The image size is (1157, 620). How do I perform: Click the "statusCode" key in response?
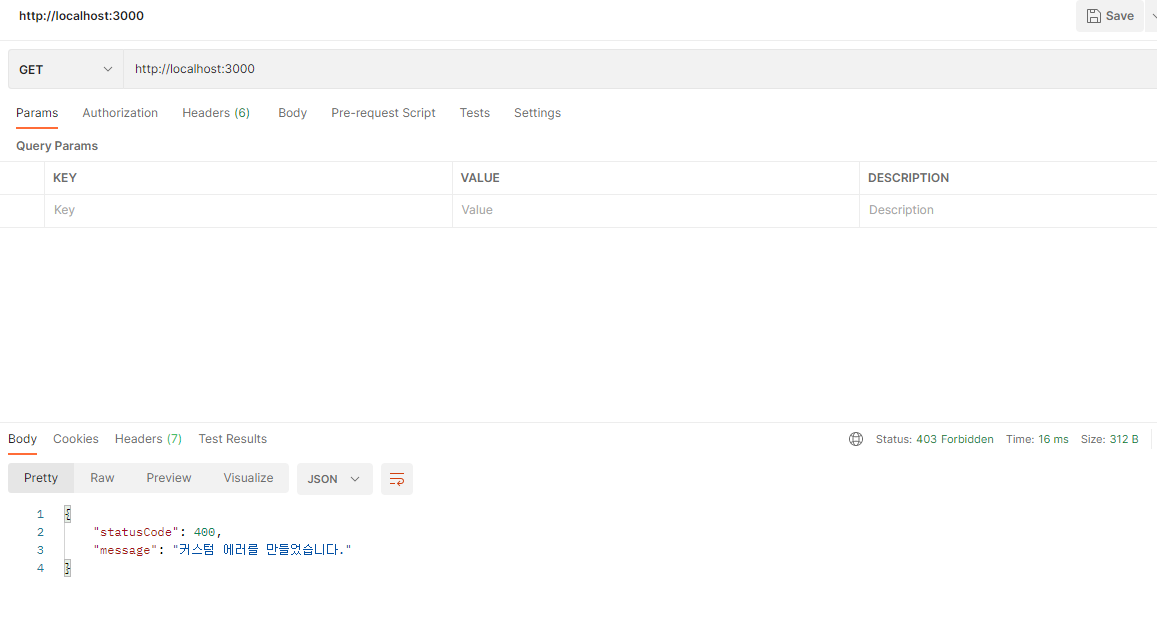[136, 532]
